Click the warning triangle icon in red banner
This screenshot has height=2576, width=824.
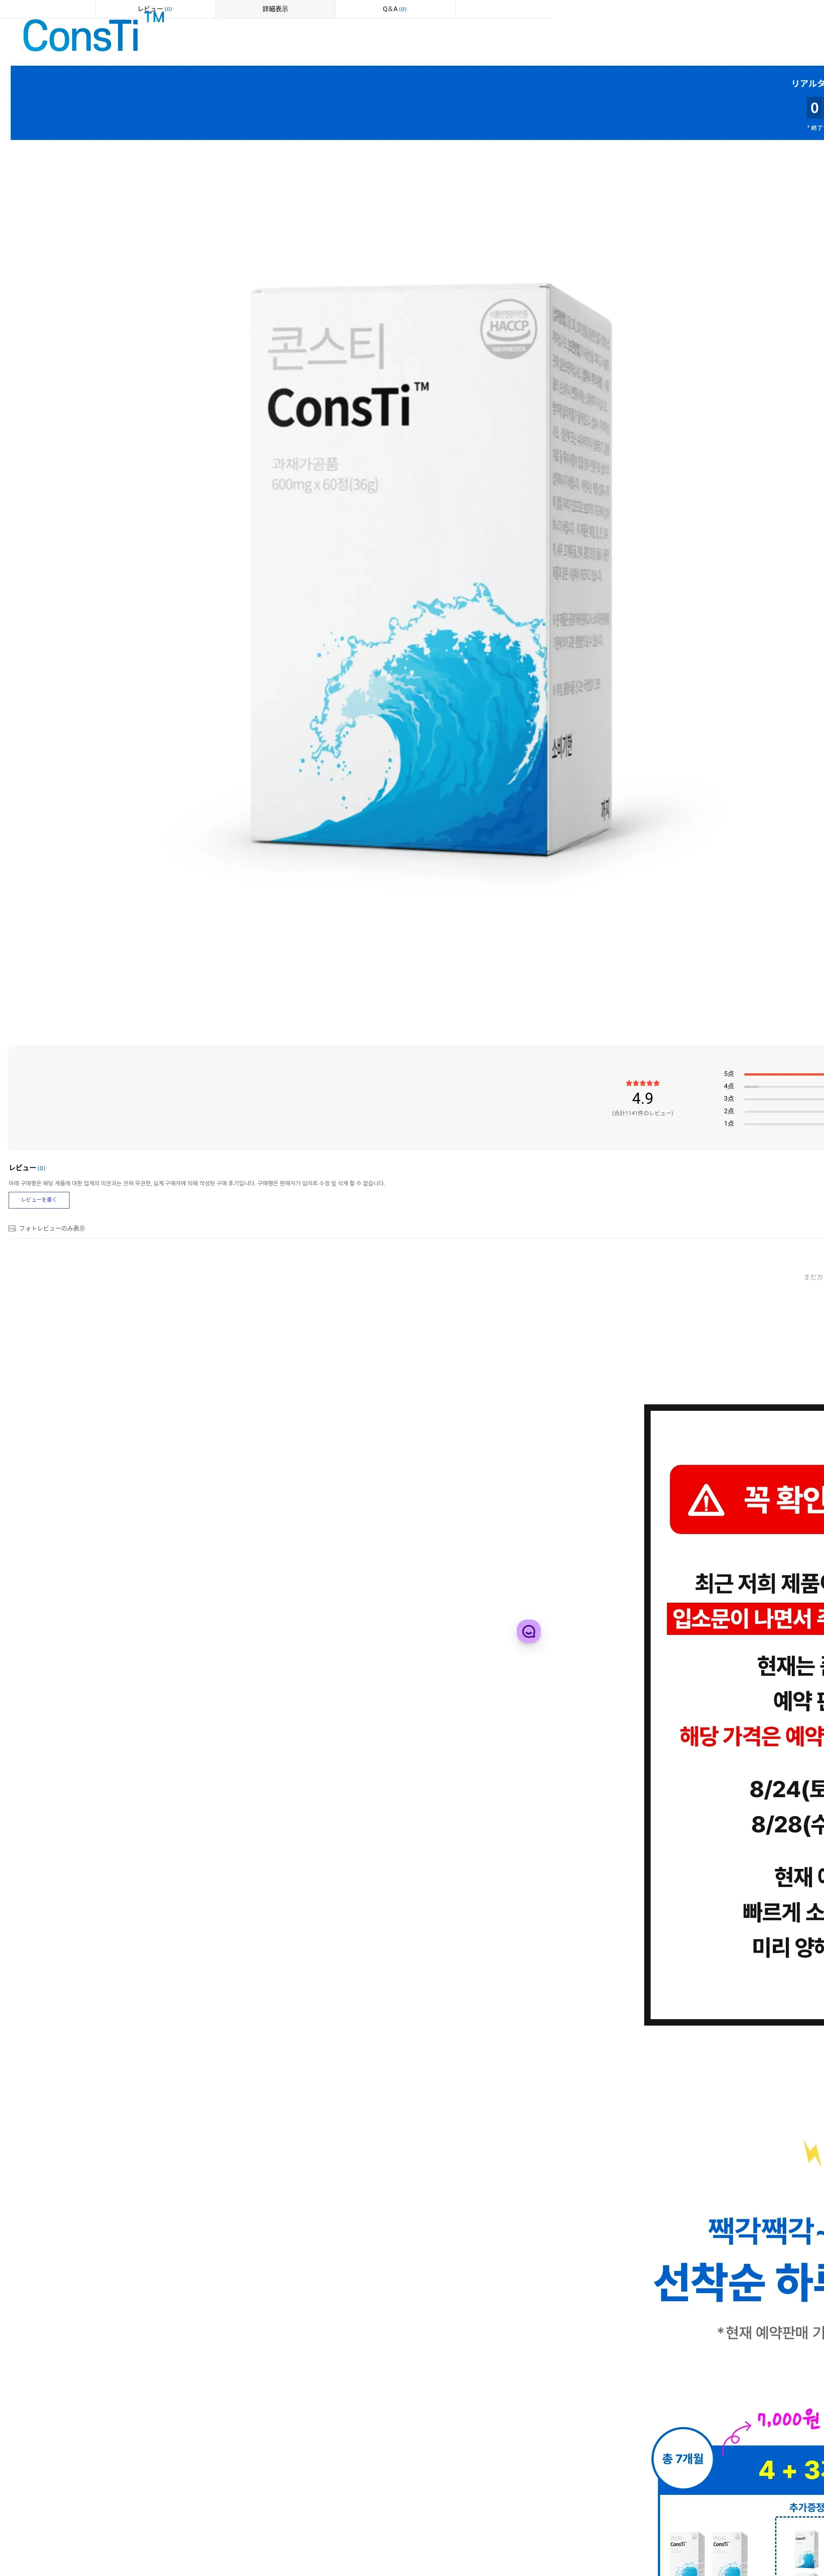pyautogui.click(x=706, y=1500)
